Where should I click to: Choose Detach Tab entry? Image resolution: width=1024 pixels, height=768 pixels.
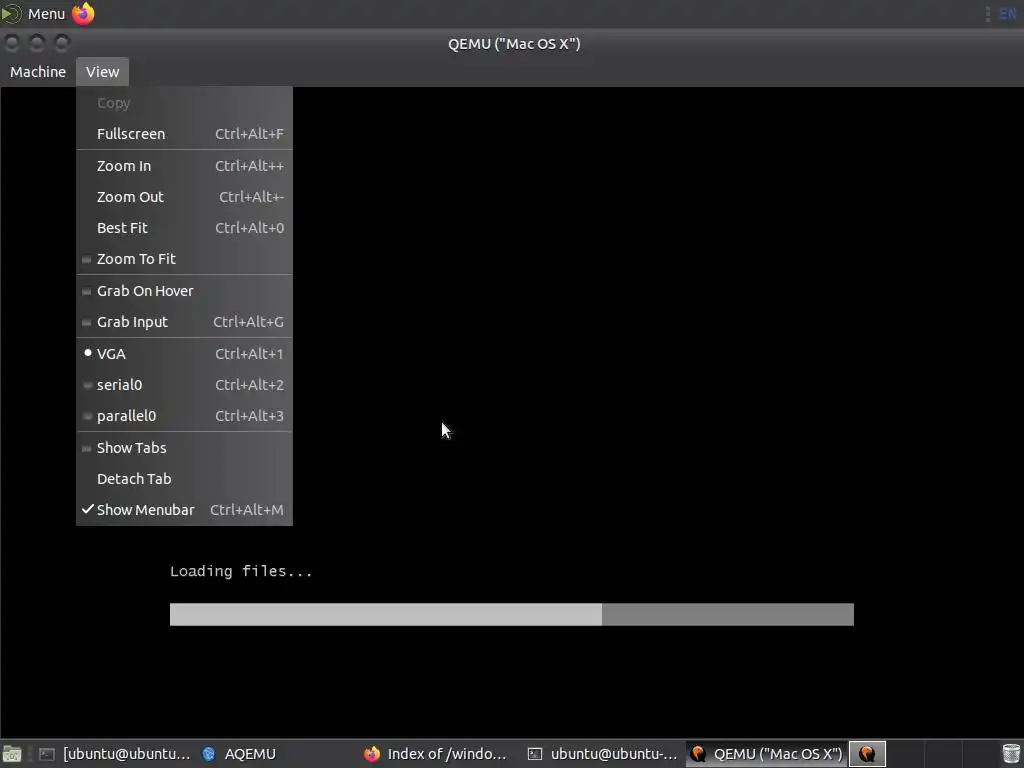(x=184, y=479)
